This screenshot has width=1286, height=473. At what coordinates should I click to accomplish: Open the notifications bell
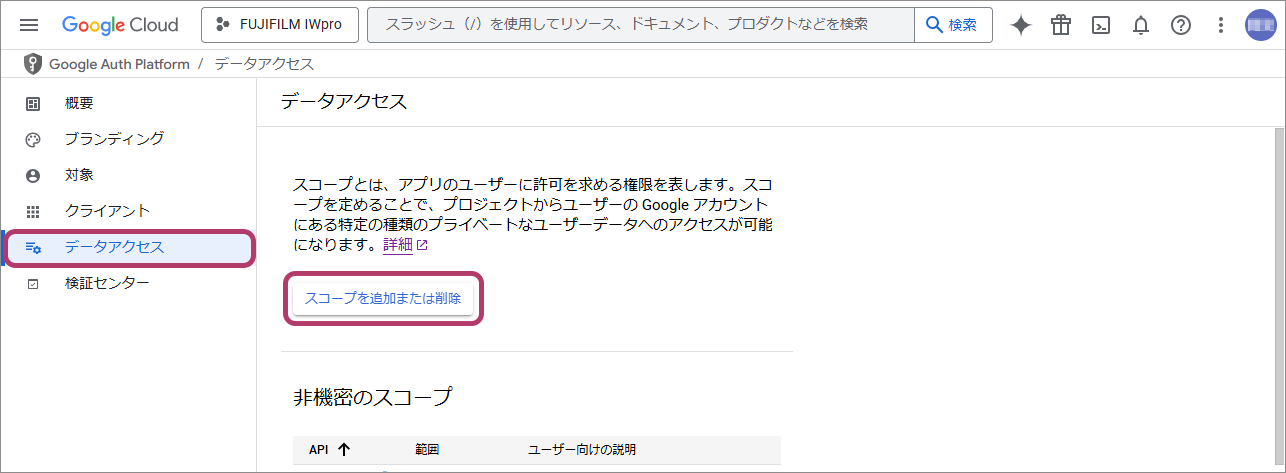1140,26
